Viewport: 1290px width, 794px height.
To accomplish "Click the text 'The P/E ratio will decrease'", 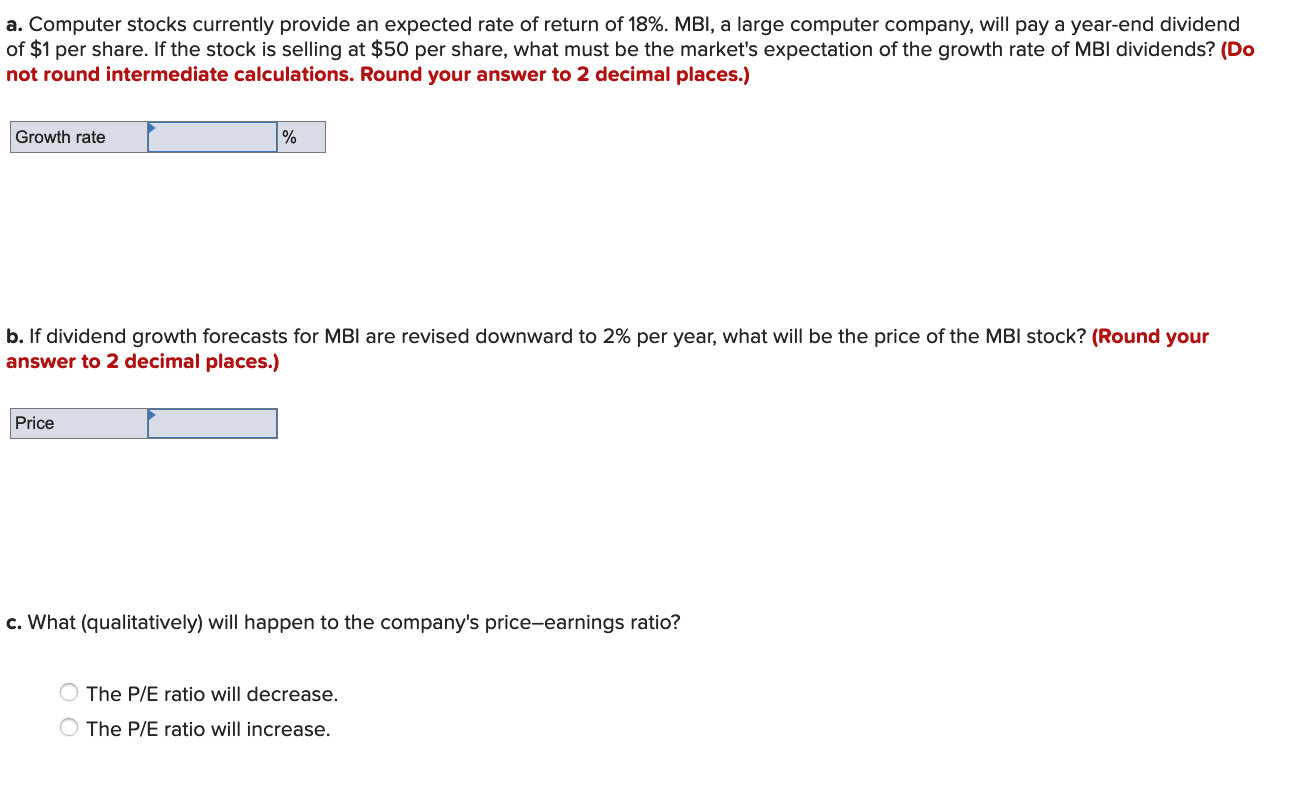I will pos(211,694).
